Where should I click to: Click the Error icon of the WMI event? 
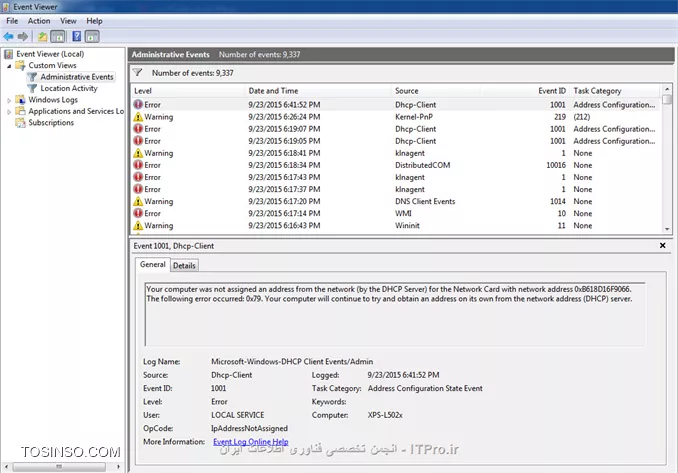[x=138, y=213]
